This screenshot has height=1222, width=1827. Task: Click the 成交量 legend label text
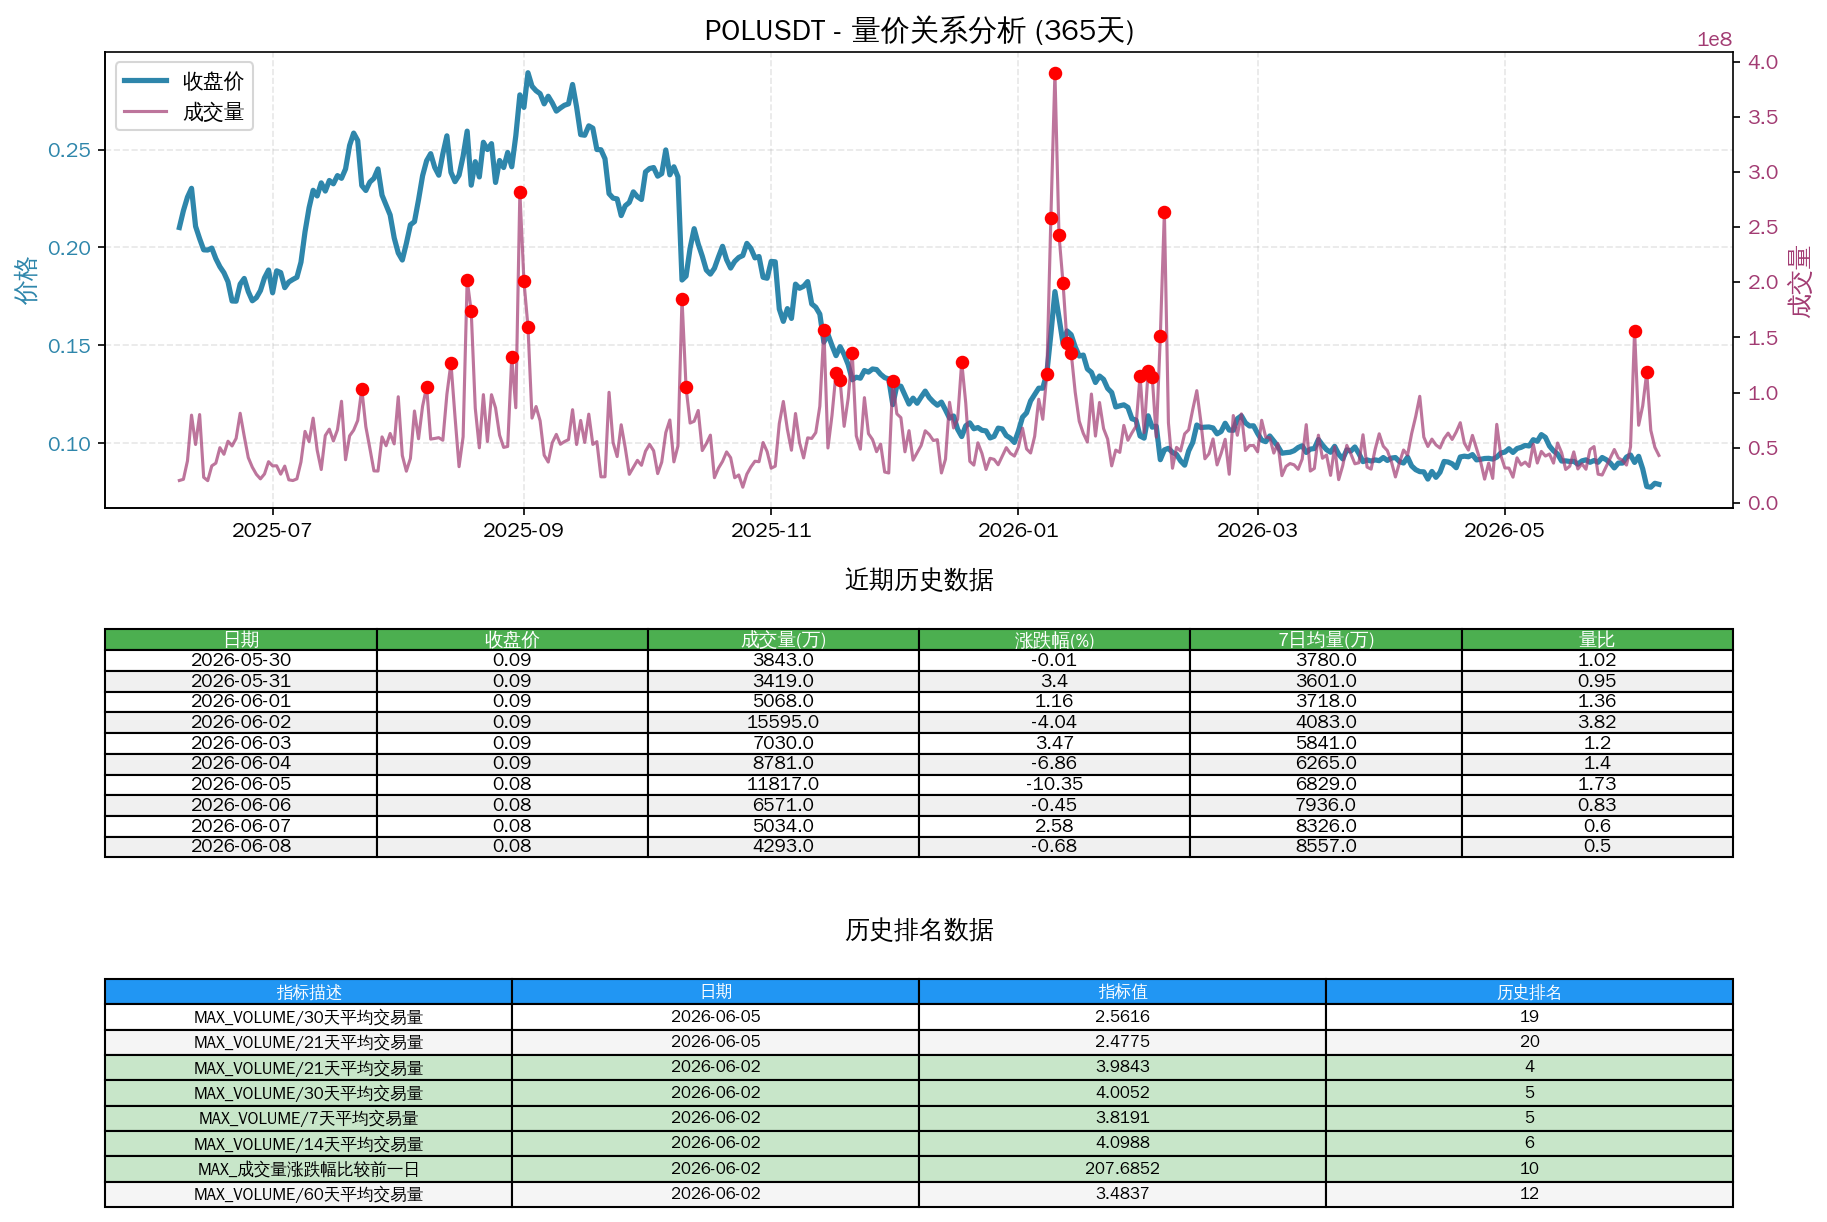(x=213, y=112)
